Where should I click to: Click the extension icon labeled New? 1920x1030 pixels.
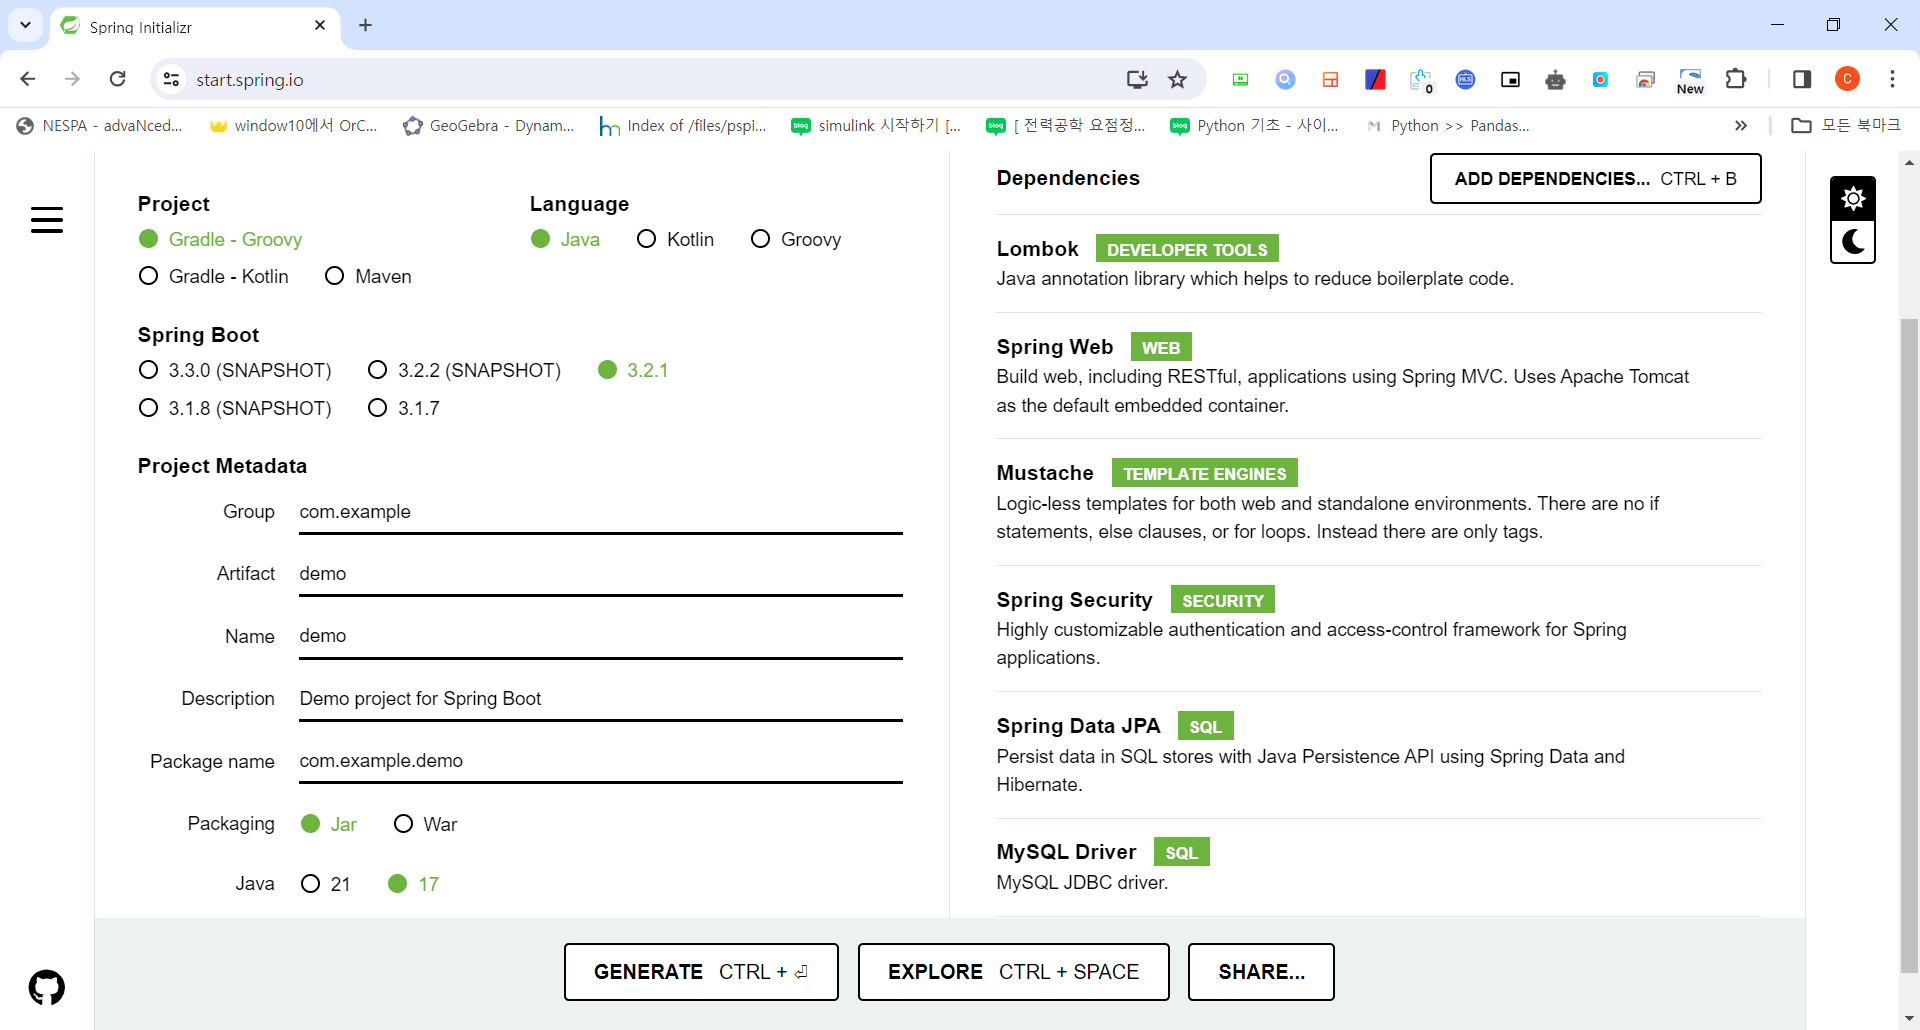click(1690, 80)
